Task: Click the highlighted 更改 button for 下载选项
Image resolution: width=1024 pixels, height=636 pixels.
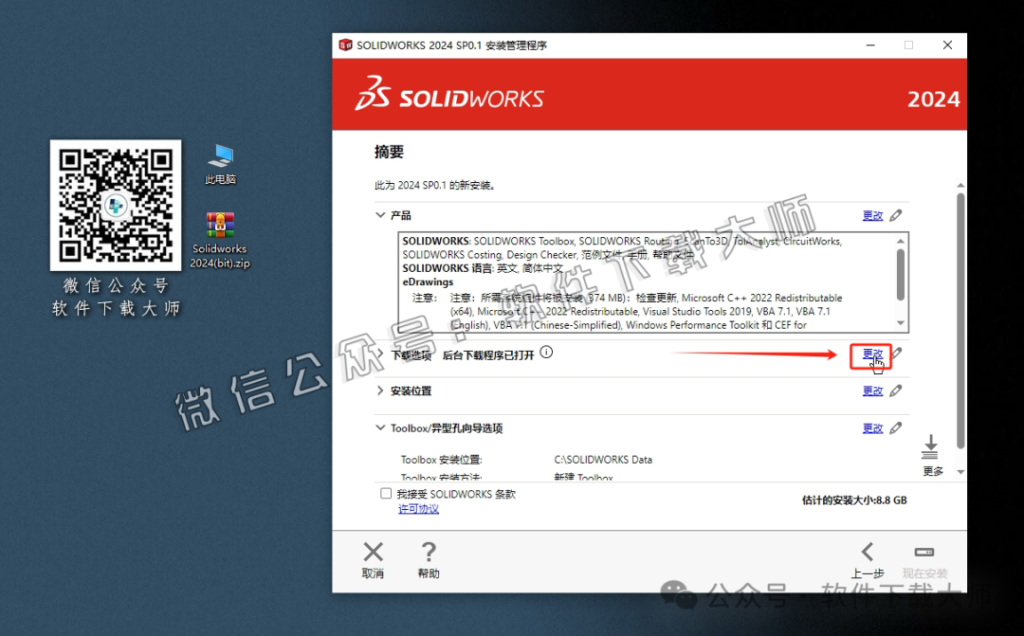Action: pyautogui.click(x=873, y=353)
